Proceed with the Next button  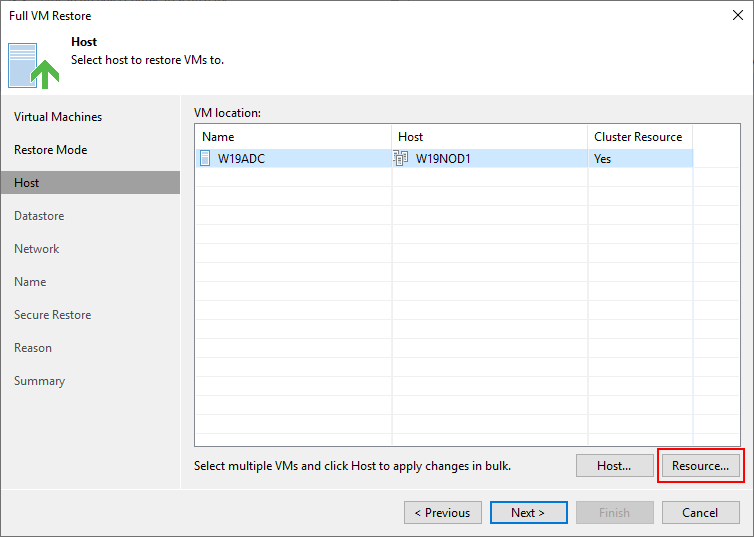[x=528, y=512]
